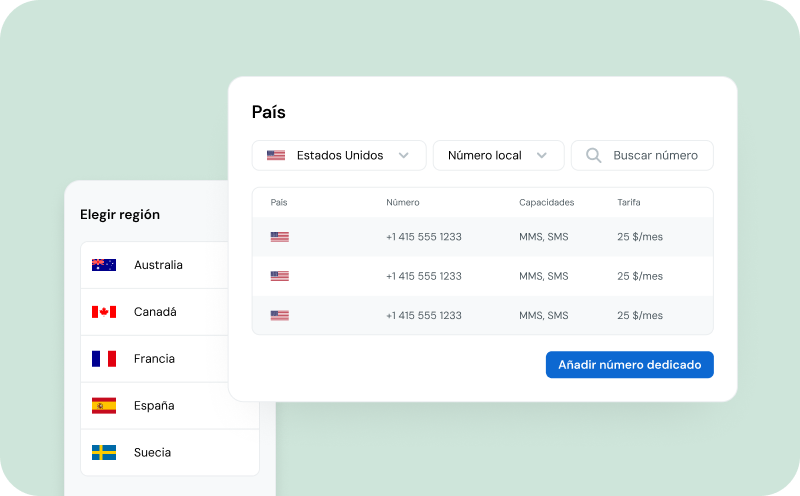Open the Número local type dropdown
The image size is (800, 496).
pyautogui.click(x=498, y=155)
